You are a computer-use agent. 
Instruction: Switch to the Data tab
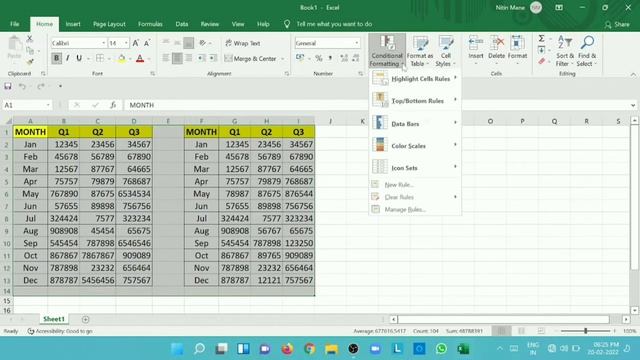182,24
